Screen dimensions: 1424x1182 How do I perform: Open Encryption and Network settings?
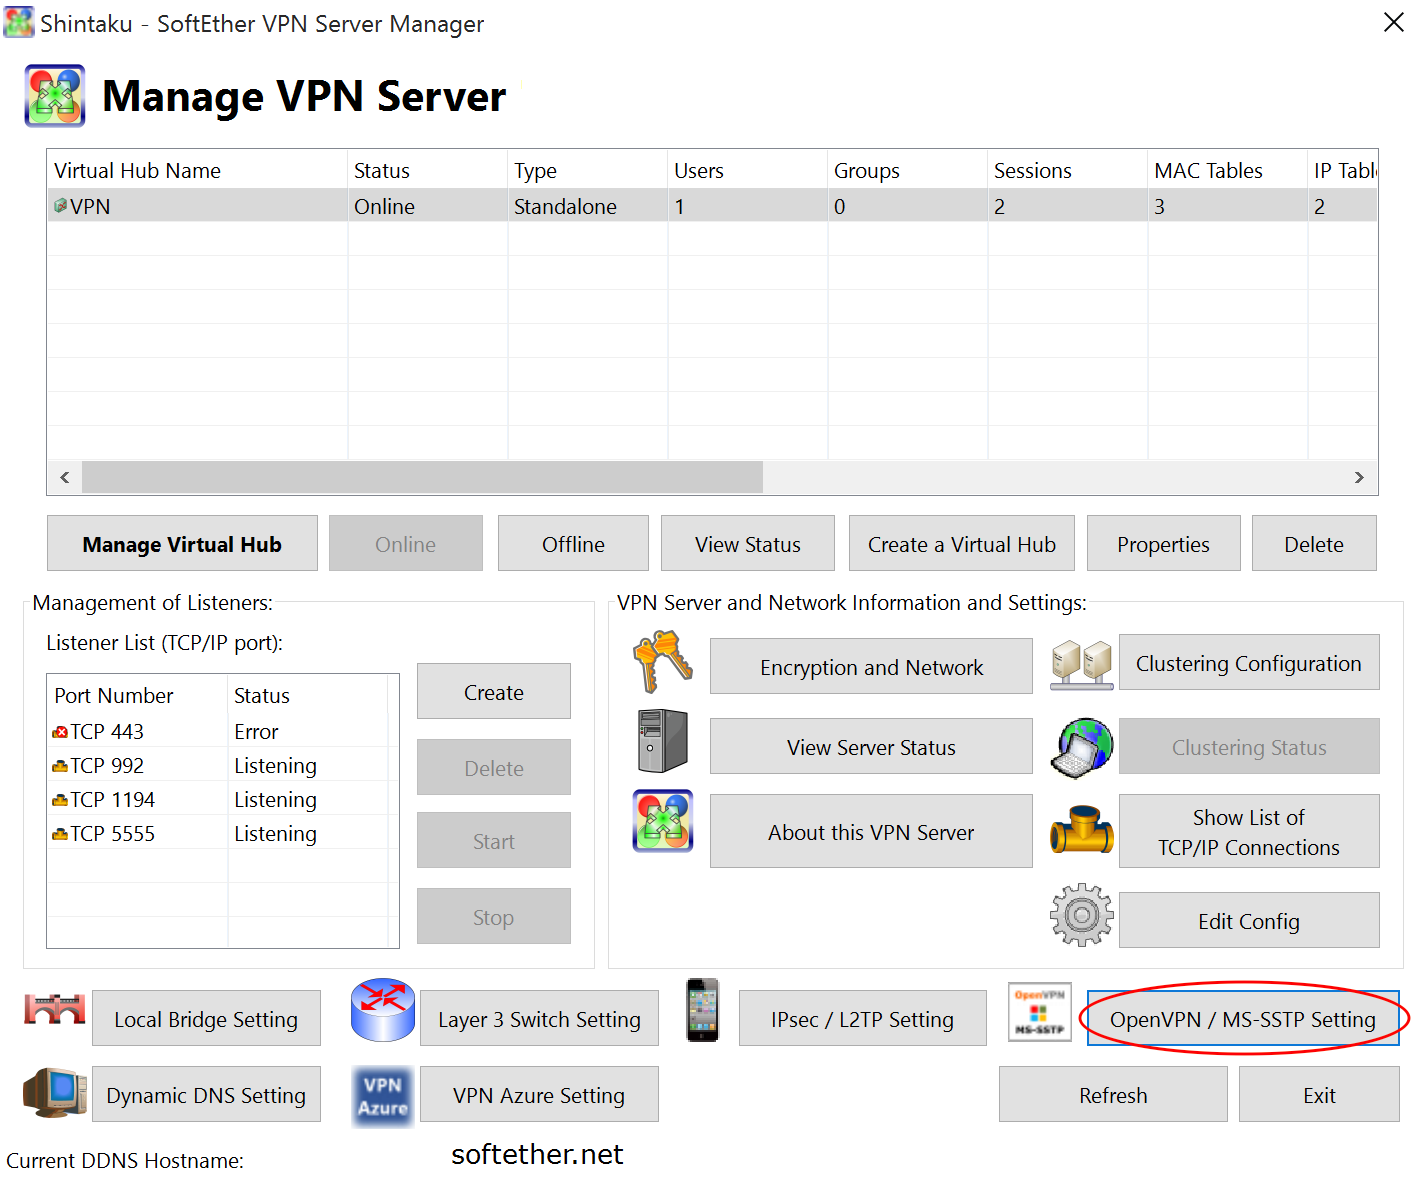(x=871, y=666)
